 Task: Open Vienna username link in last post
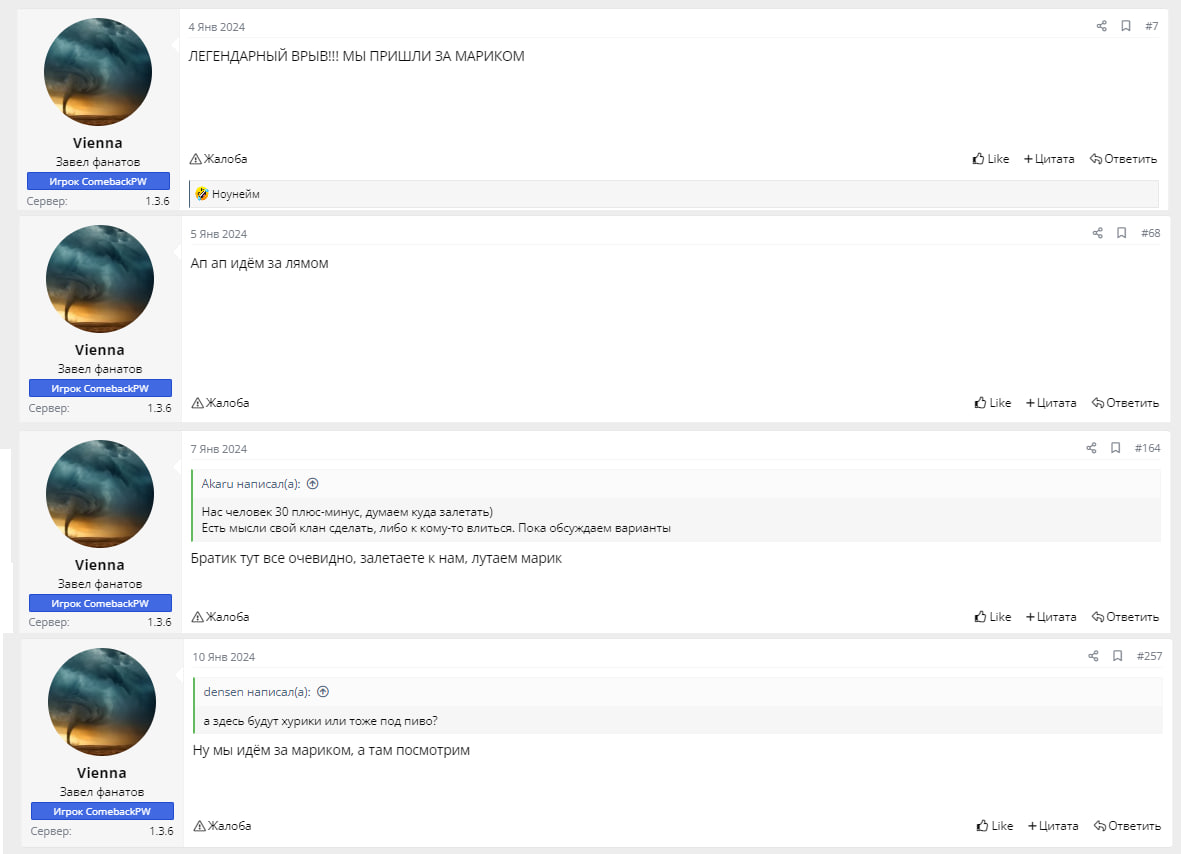[102, 773]
